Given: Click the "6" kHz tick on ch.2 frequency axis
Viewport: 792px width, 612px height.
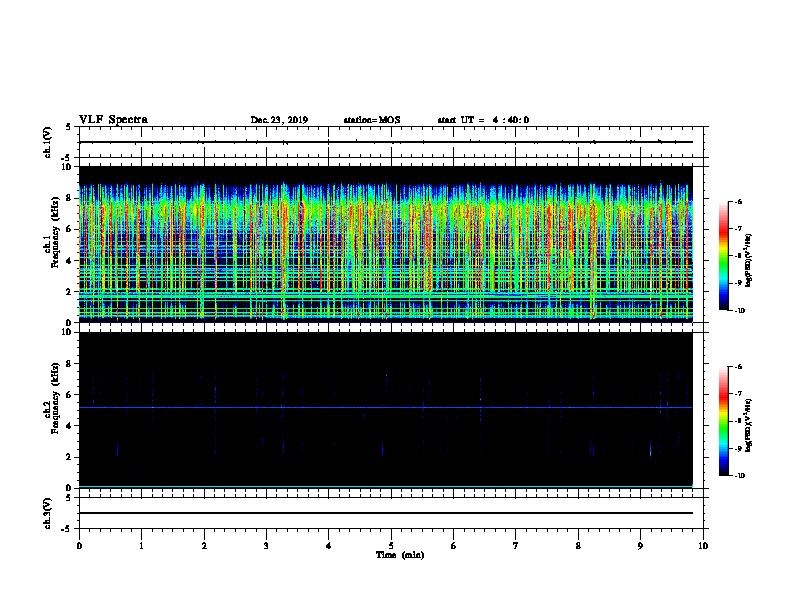Looking at the screenshot, I should click(x=69, y=395).
